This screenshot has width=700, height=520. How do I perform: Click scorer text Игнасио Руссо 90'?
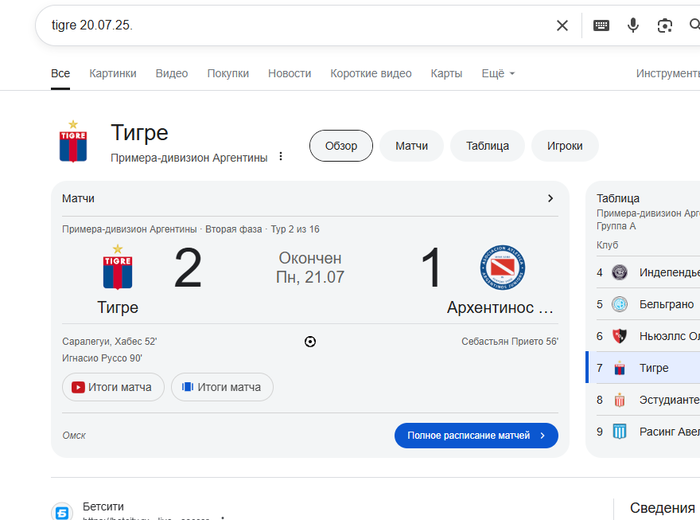pyautogui.click(x=102, y=358)
